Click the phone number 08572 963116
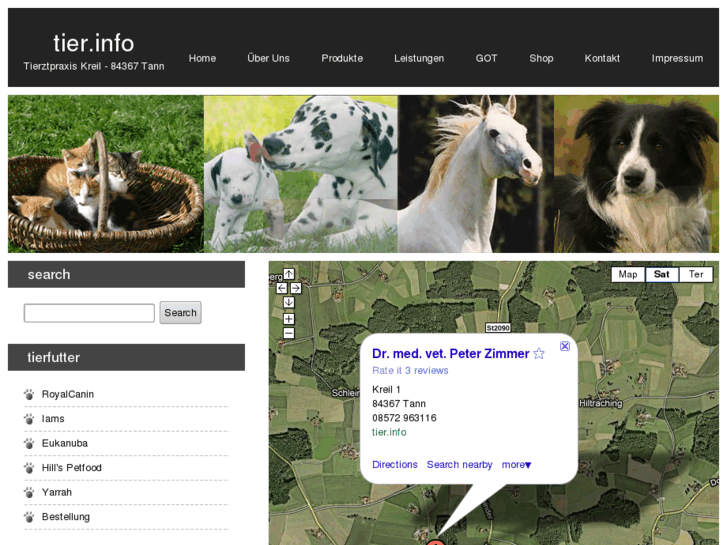This screenshot has height=545, width=727. click(x=404, y=418)
